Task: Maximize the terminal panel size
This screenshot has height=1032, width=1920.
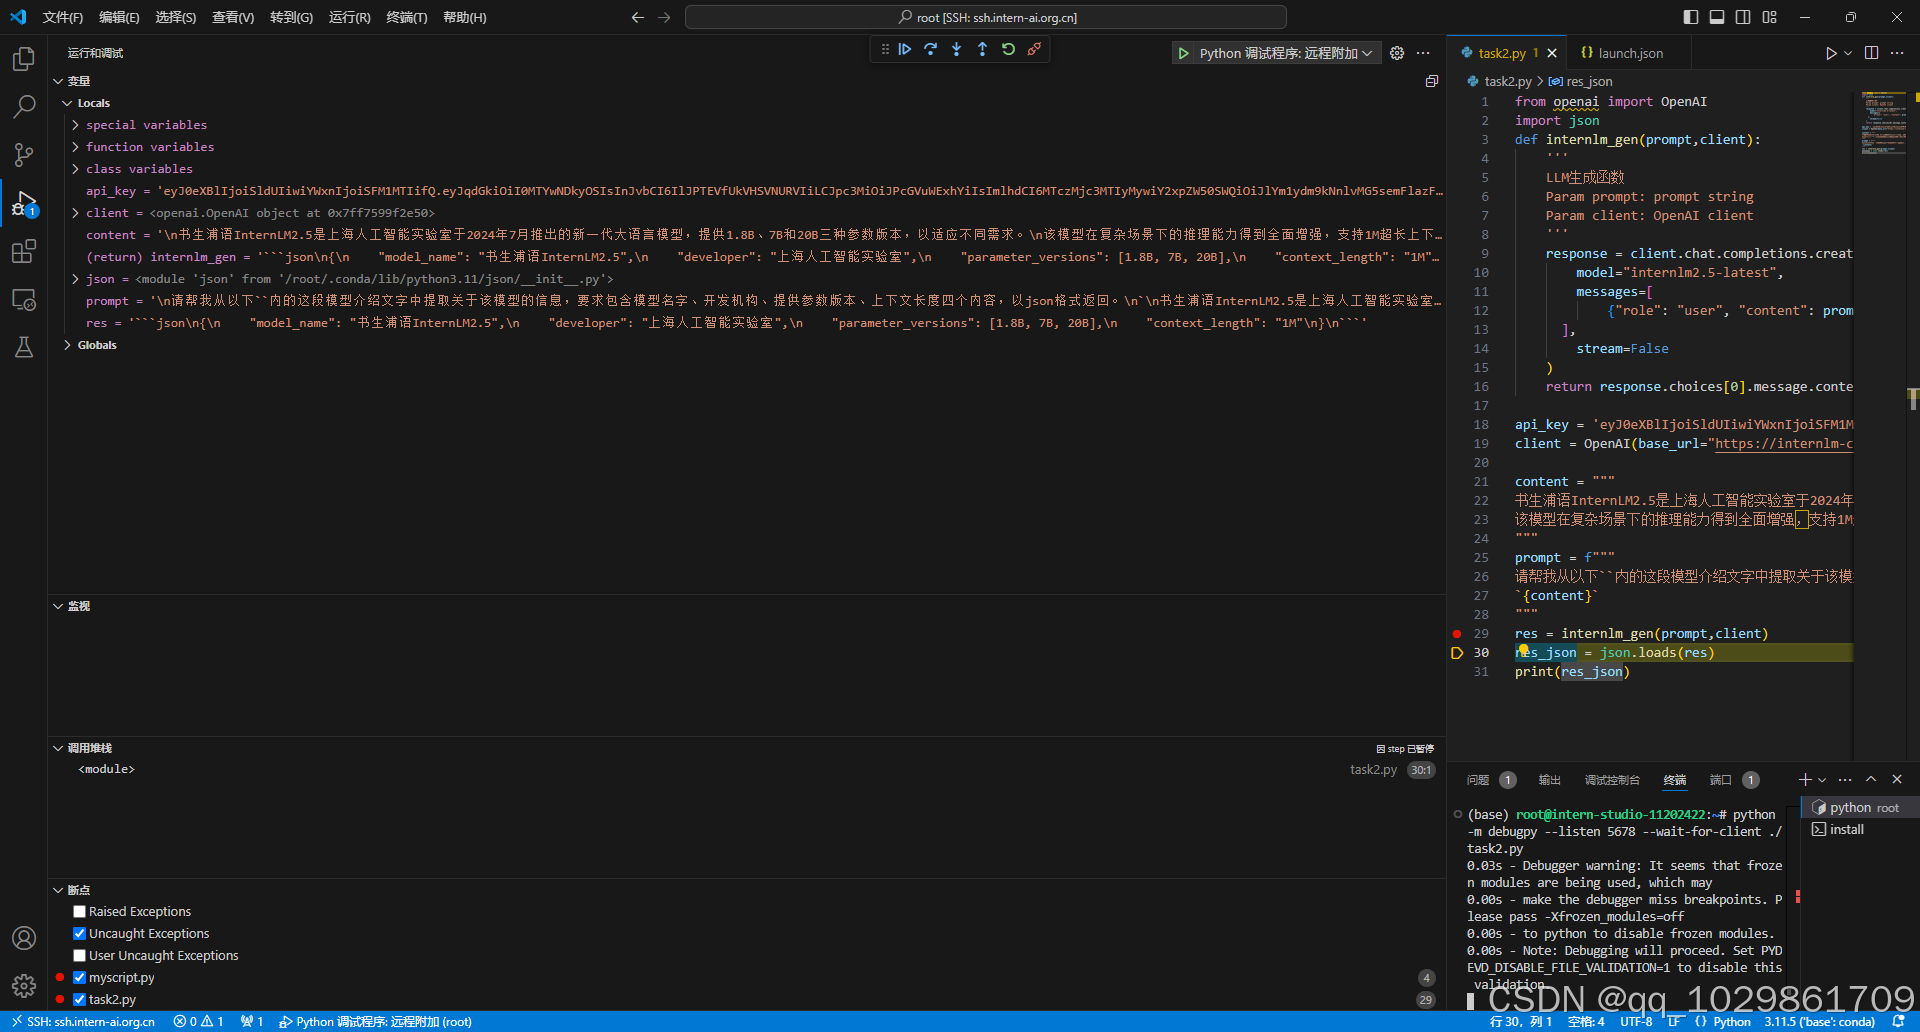Action: click(x=1871, y=780)
